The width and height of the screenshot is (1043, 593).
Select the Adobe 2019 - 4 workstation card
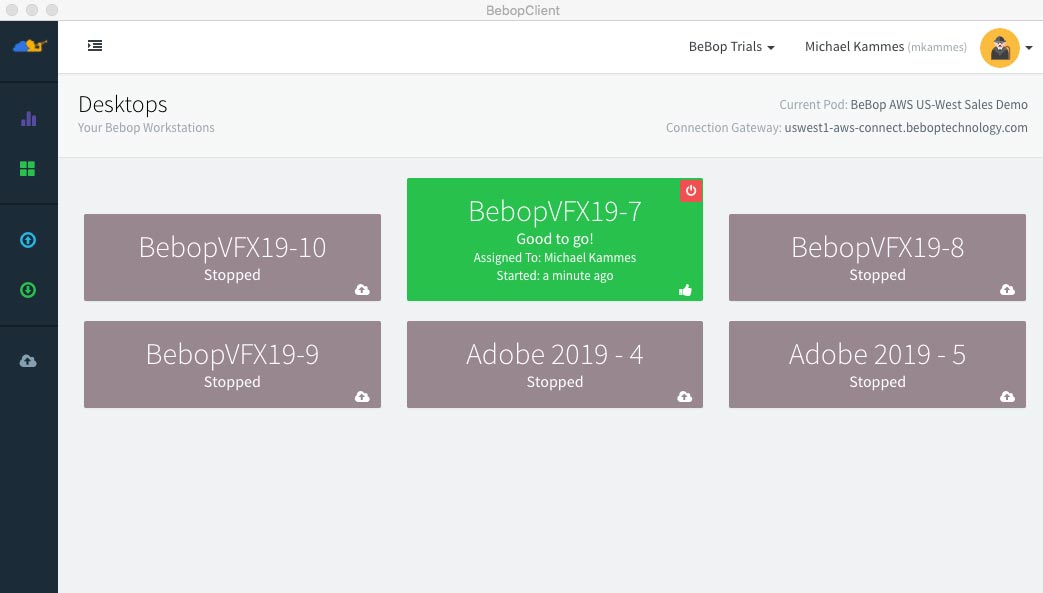555,365
